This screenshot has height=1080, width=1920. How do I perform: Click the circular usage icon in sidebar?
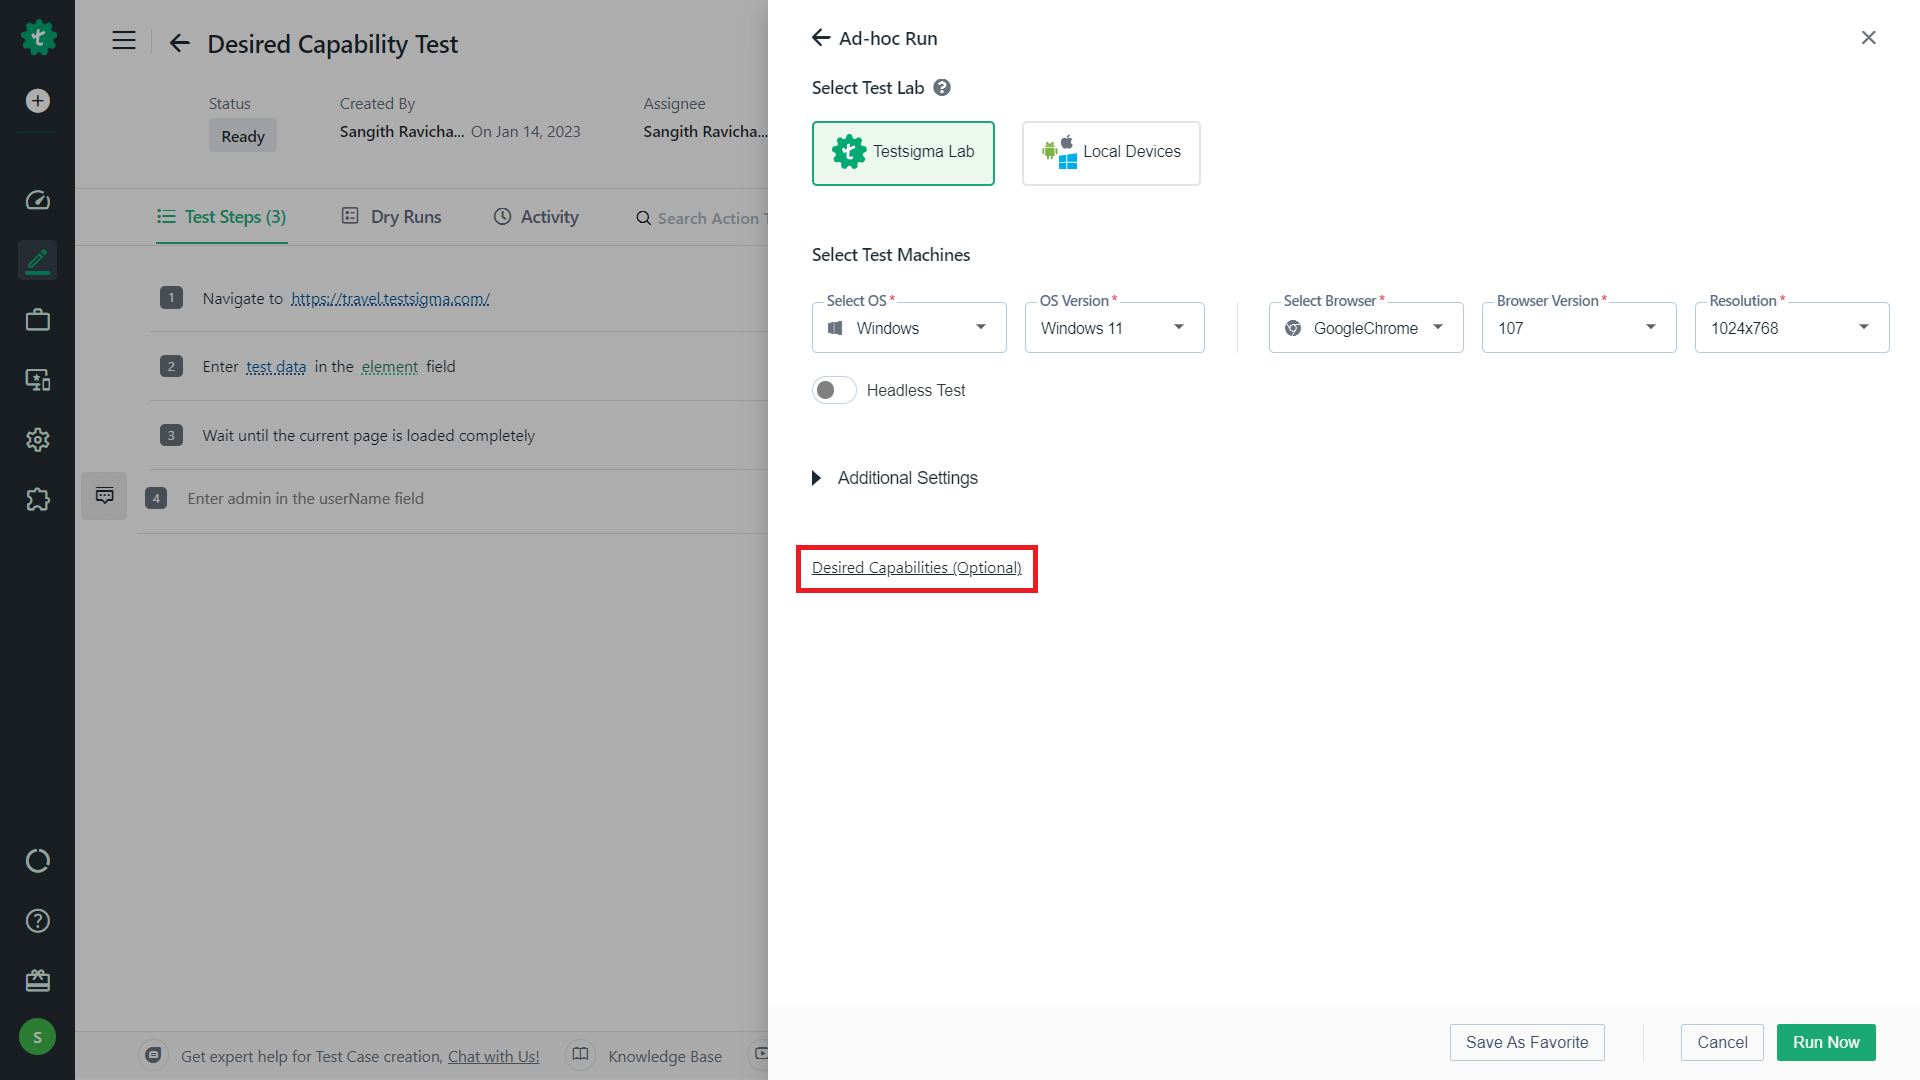[38, 861]
